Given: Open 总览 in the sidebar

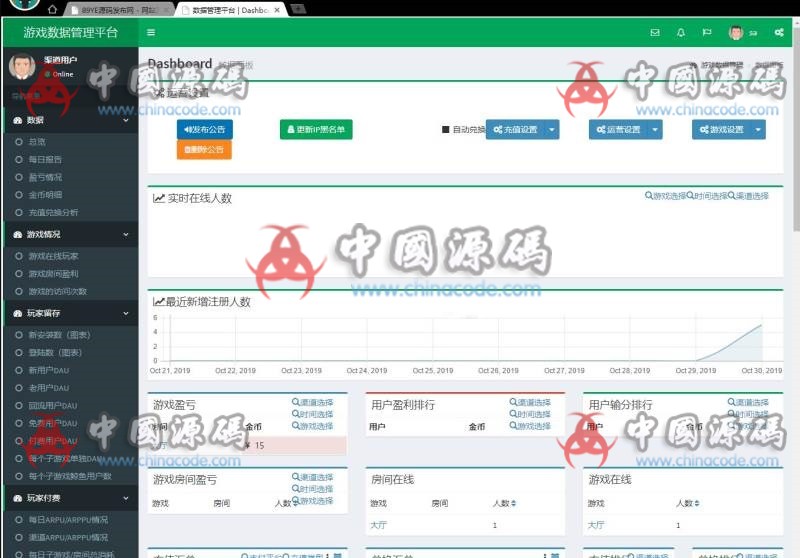Looking at the screenshot, I should pos(37,142).
